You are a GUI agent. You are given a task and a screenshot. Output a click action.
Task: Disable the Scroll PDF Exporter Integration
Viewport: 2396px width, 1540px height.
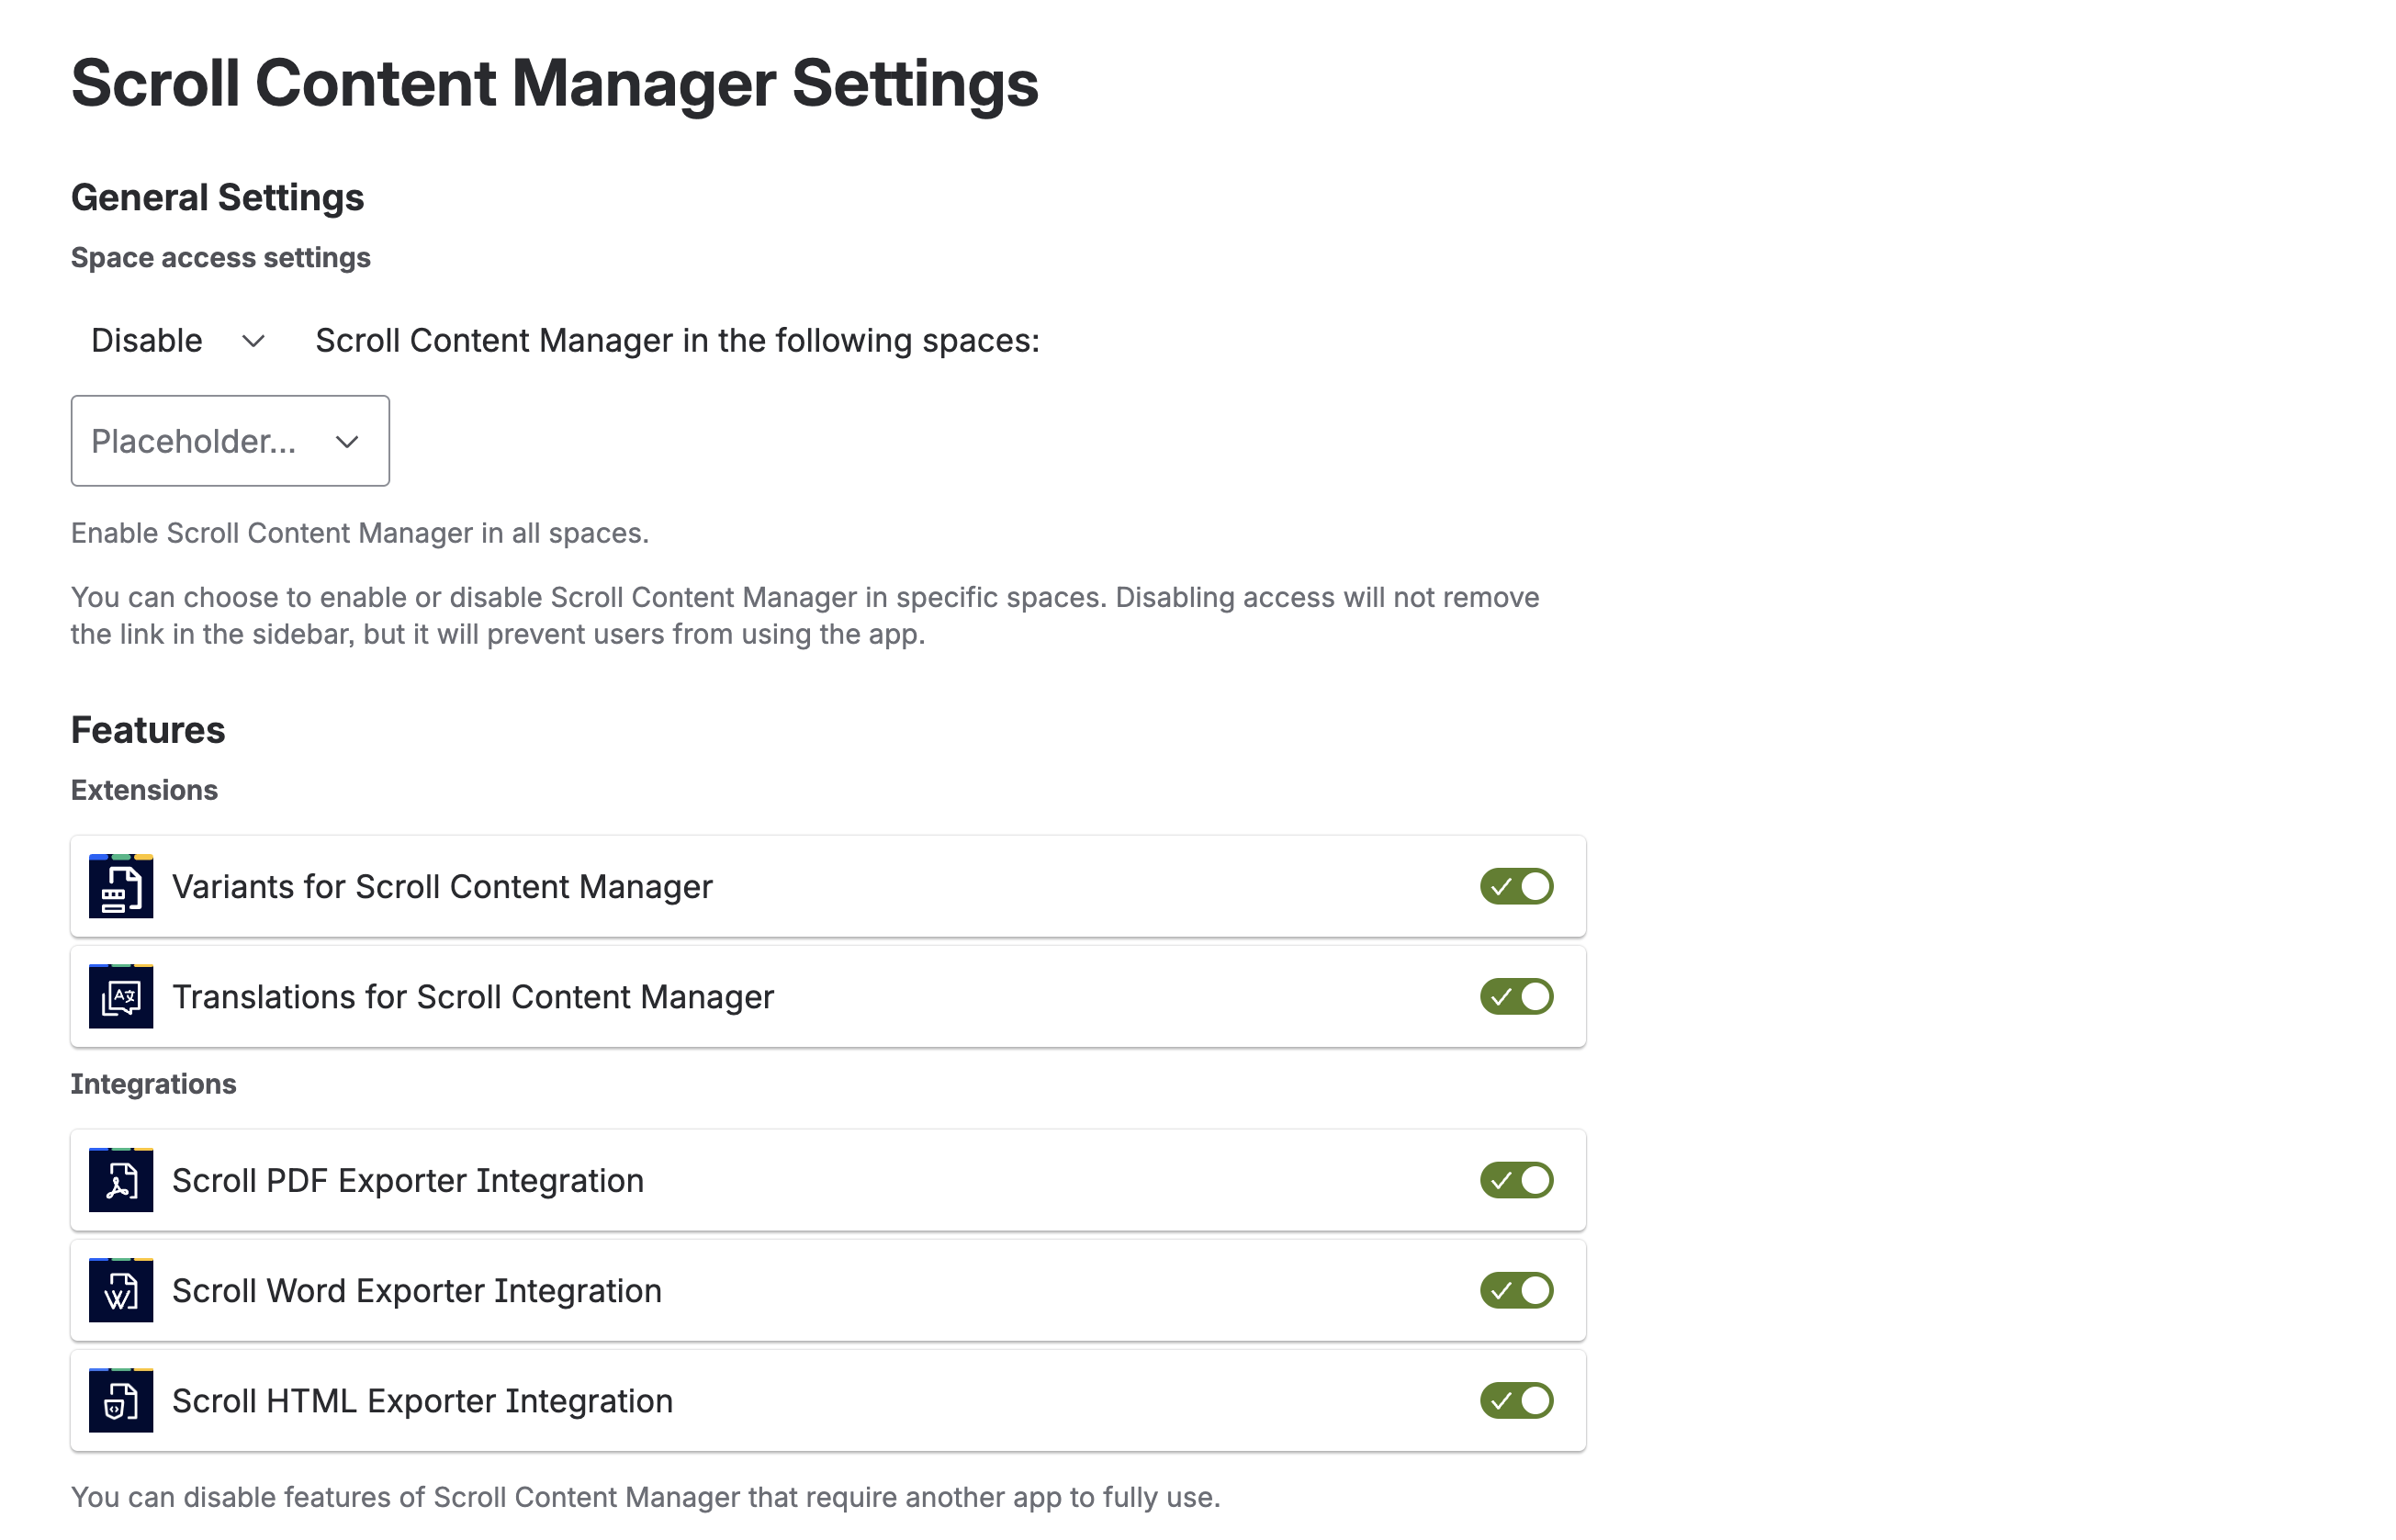point(1516,1180)
